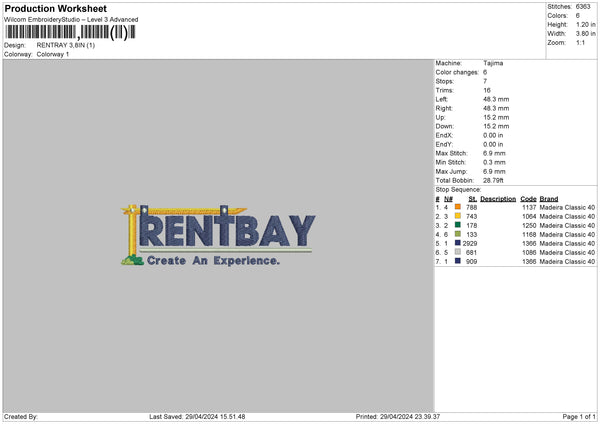Click stitch count 788 in row 1
The width and height of the screenshot is (600, 424).
(x=471, y=207)
